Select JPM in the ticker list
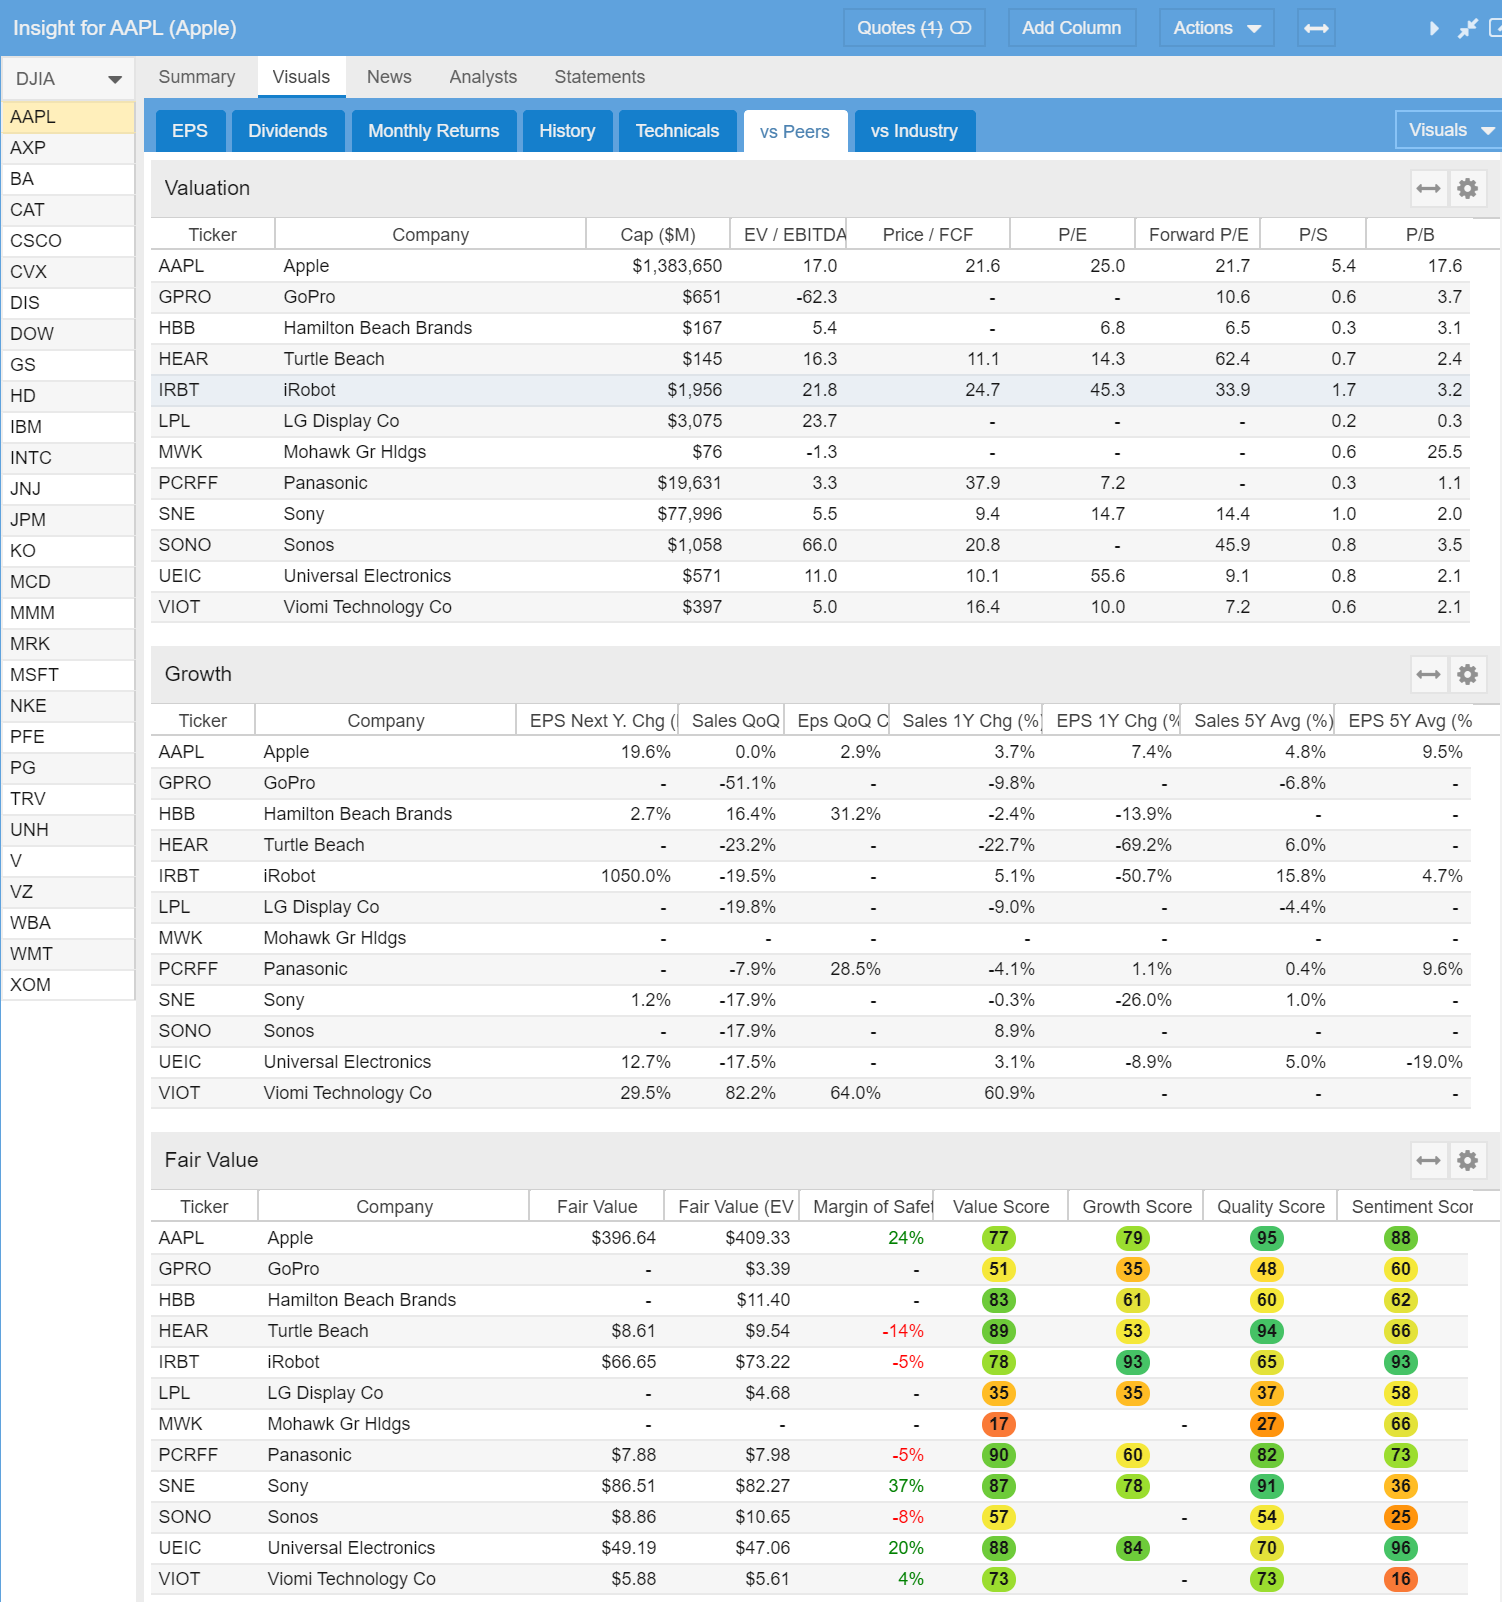Image resolution: width=1502 pixels, height=1602 pixels. tap(68, 520)
